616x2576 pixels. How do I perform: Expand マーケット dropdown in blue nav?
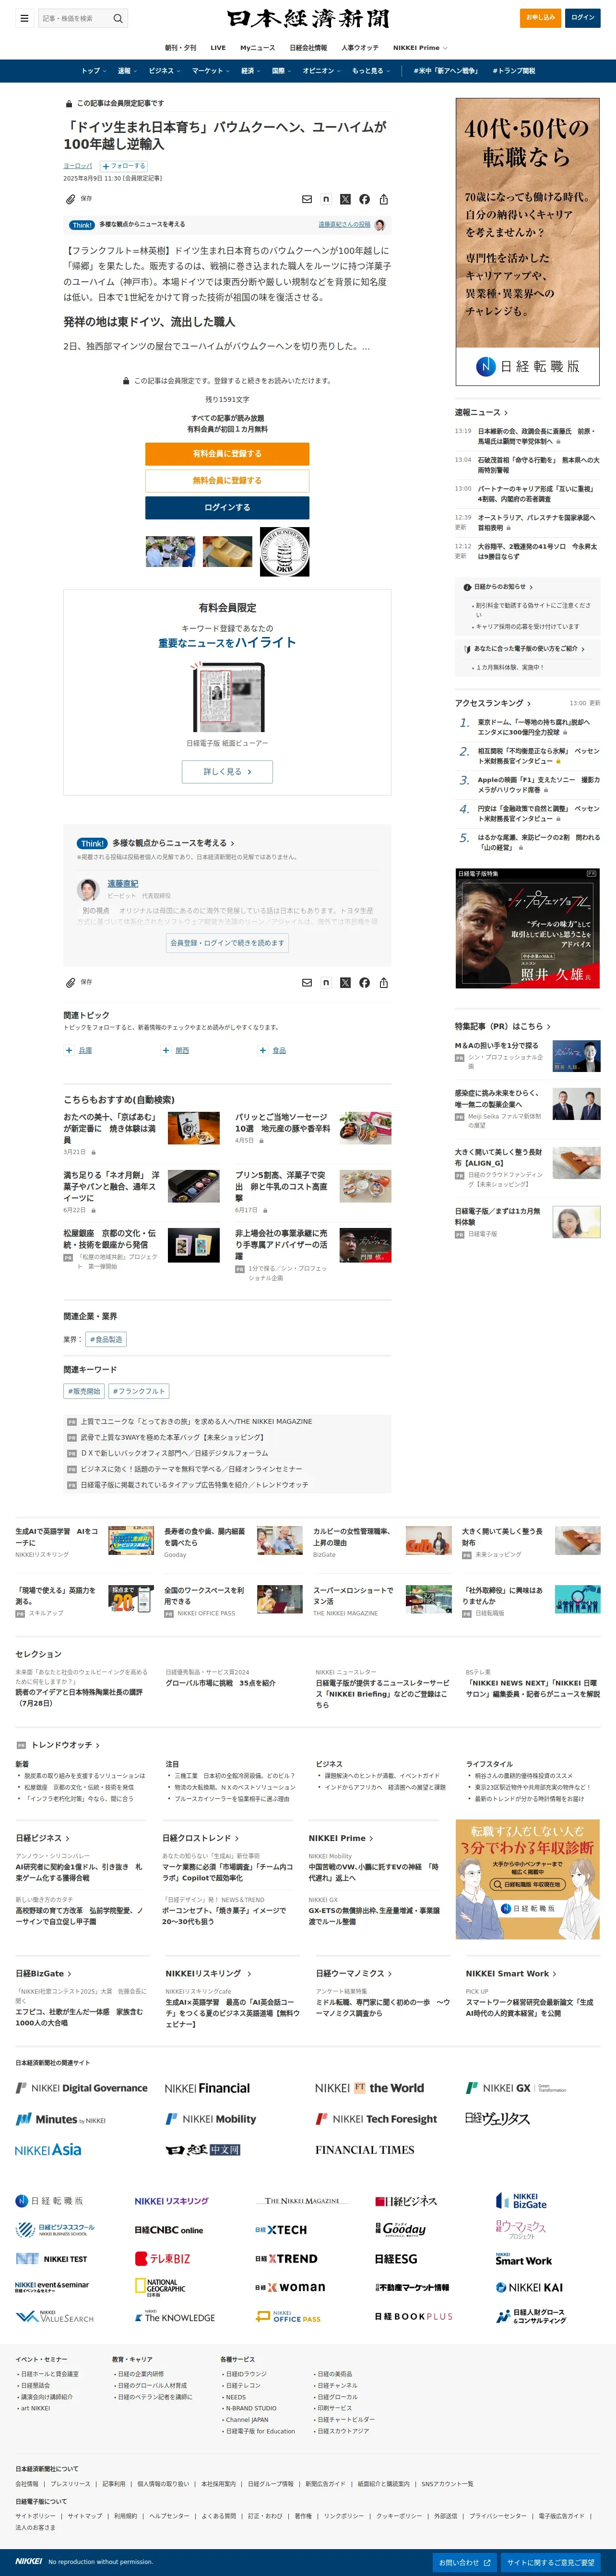[211, 71]
